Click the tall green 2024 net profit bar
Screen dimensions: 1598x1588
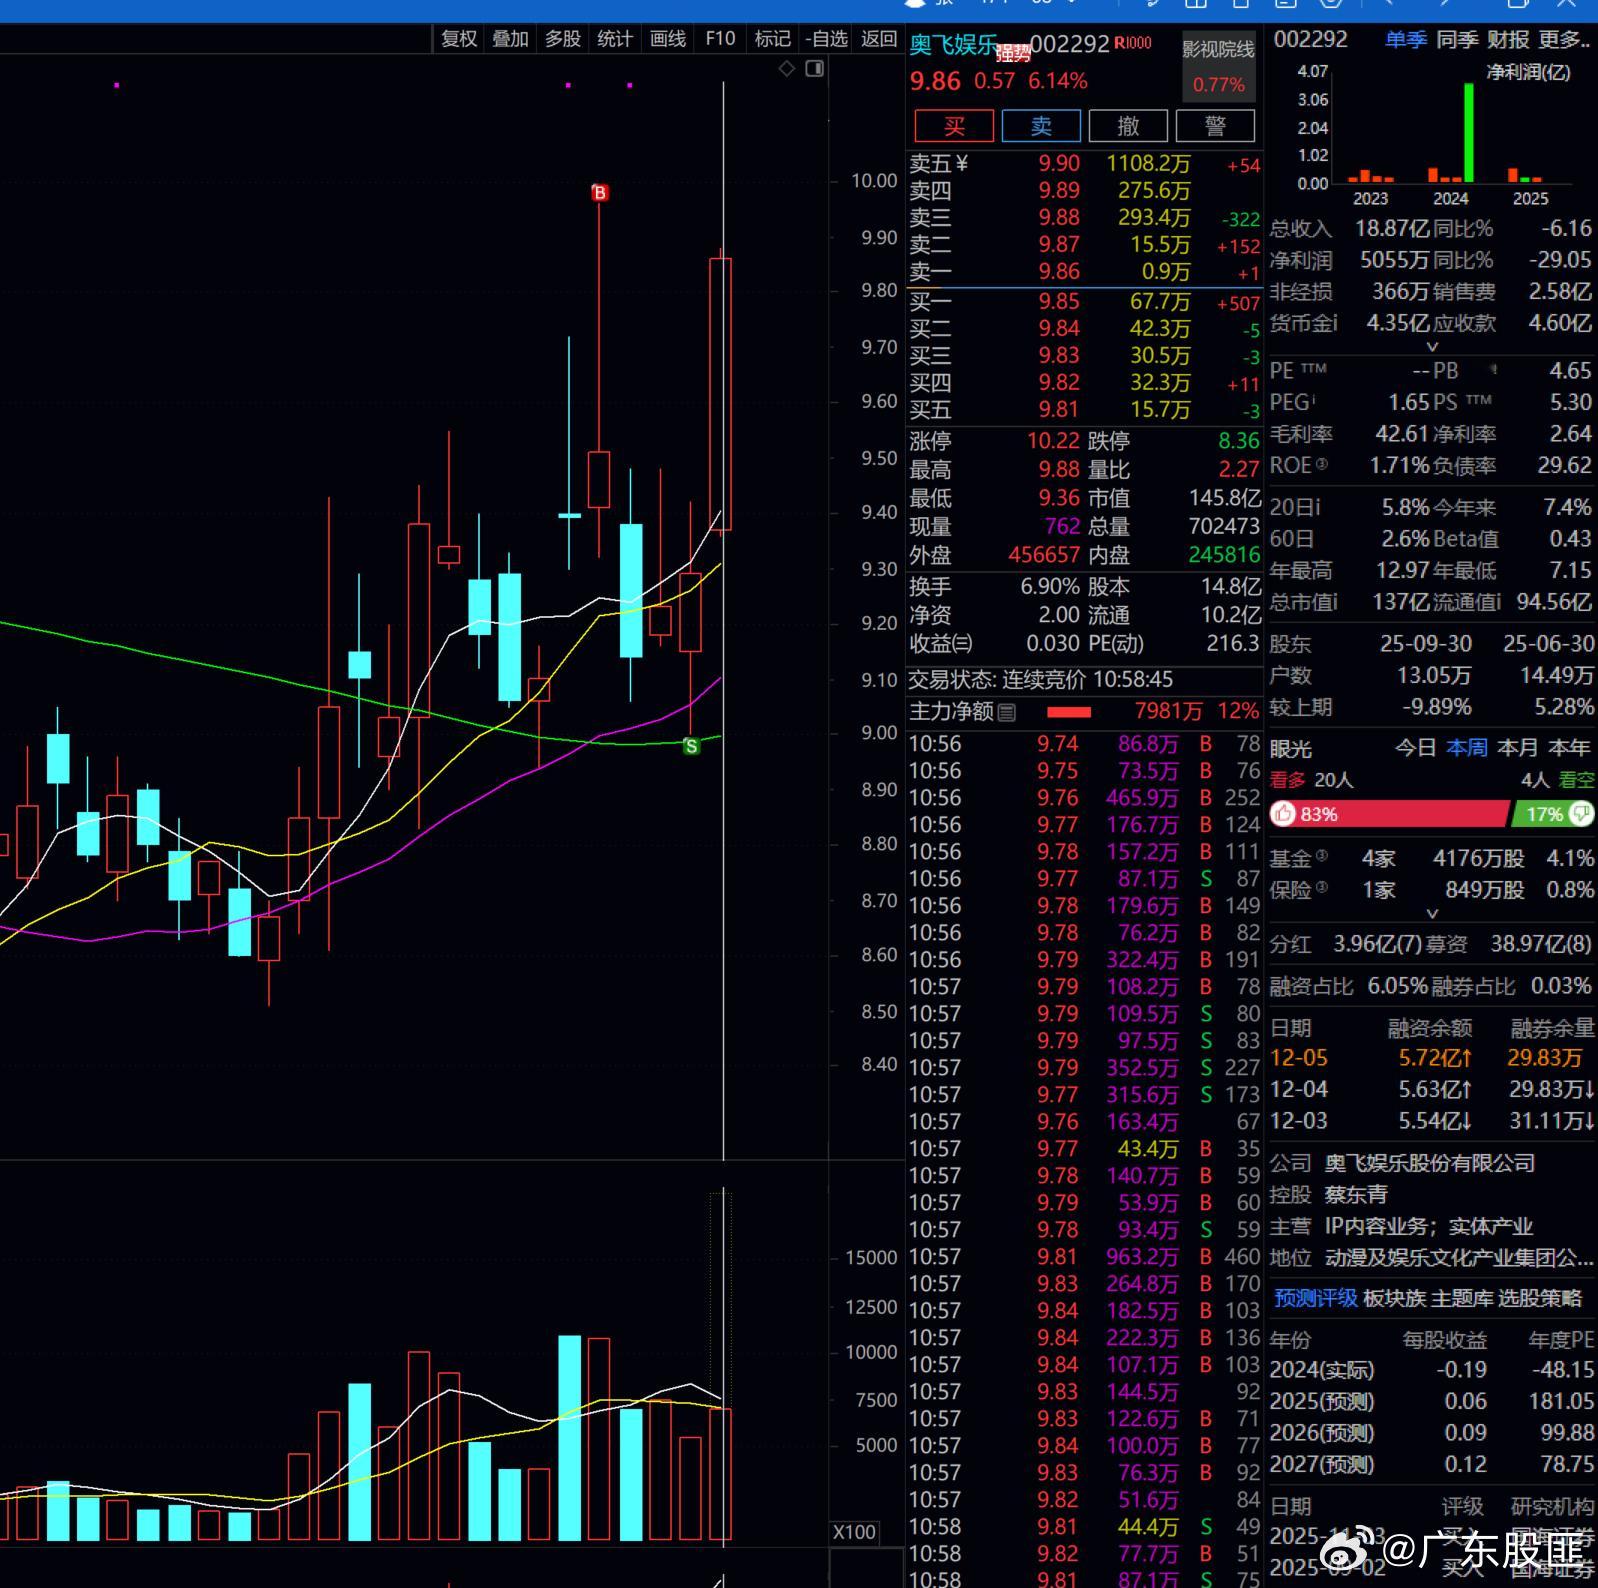click(1468, 132)
